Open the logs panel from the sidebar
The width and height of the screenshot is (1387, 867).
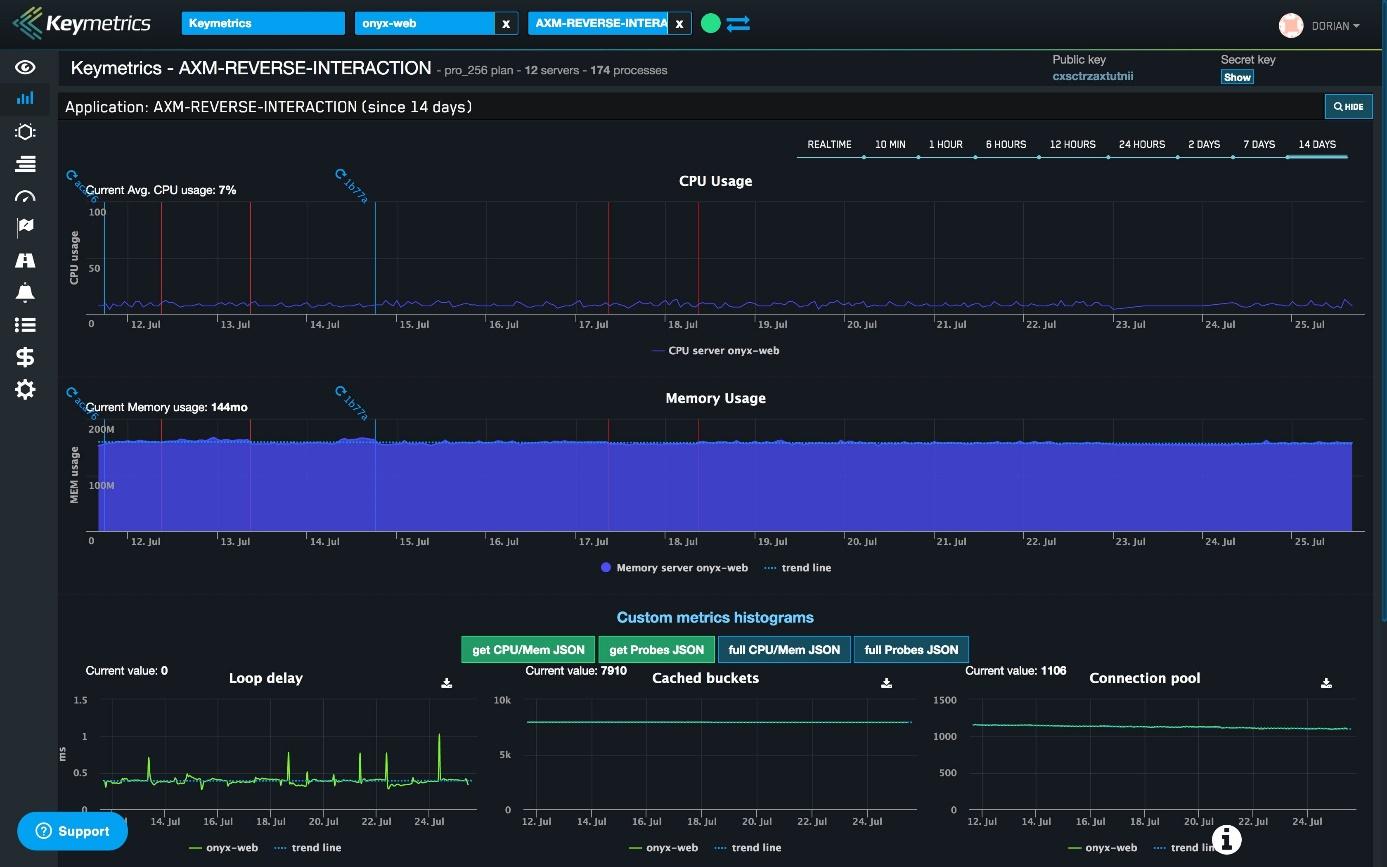pos(25,163)
